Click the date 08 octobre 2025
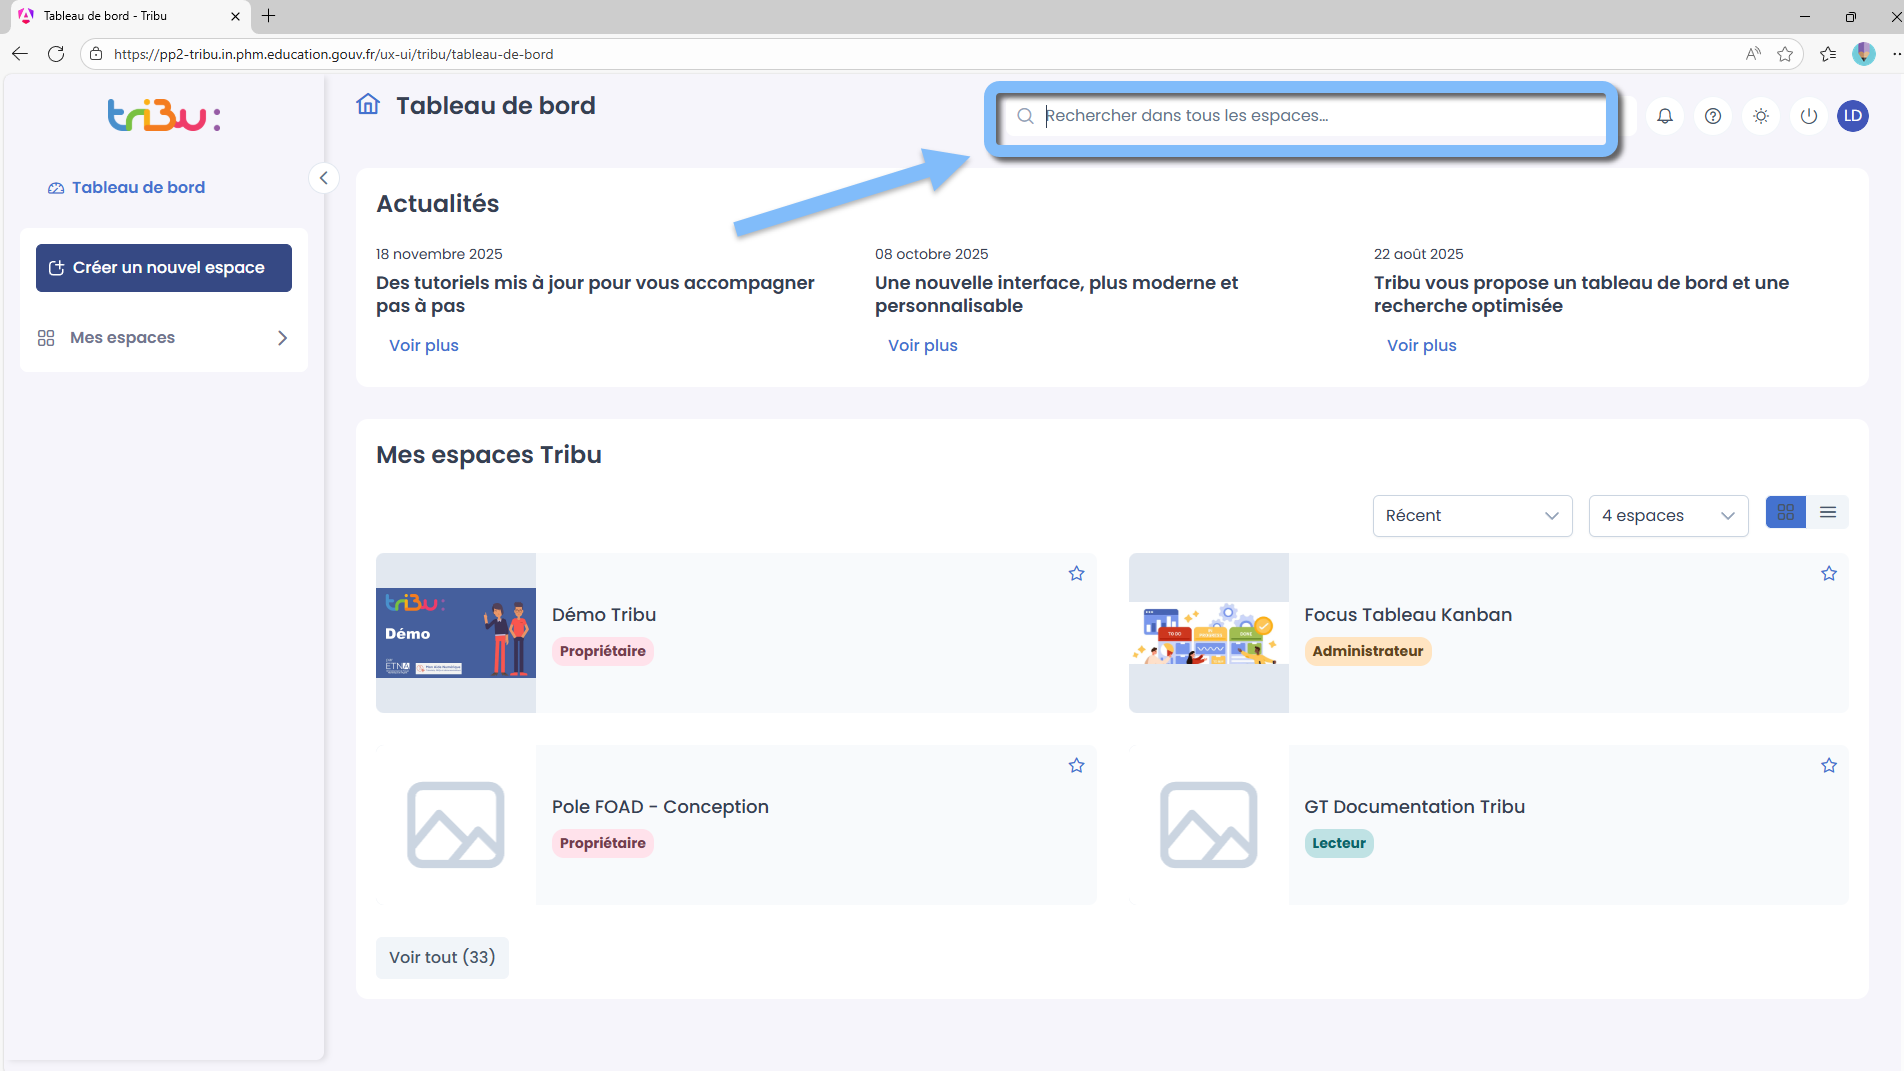Image resolution: width=1904 pixels, height=1071 pixels. (931, 254)
